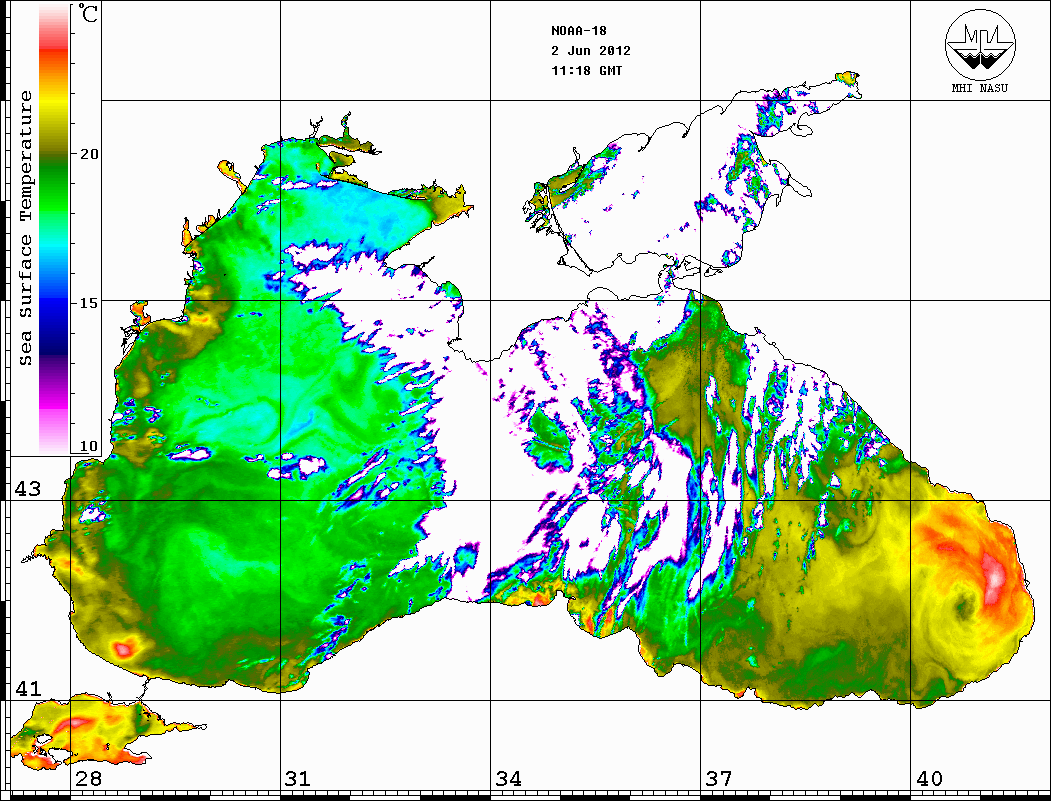Click the longitude label '37'
Viewport: 1051px width, 801px height.
(x=719, y=779)
